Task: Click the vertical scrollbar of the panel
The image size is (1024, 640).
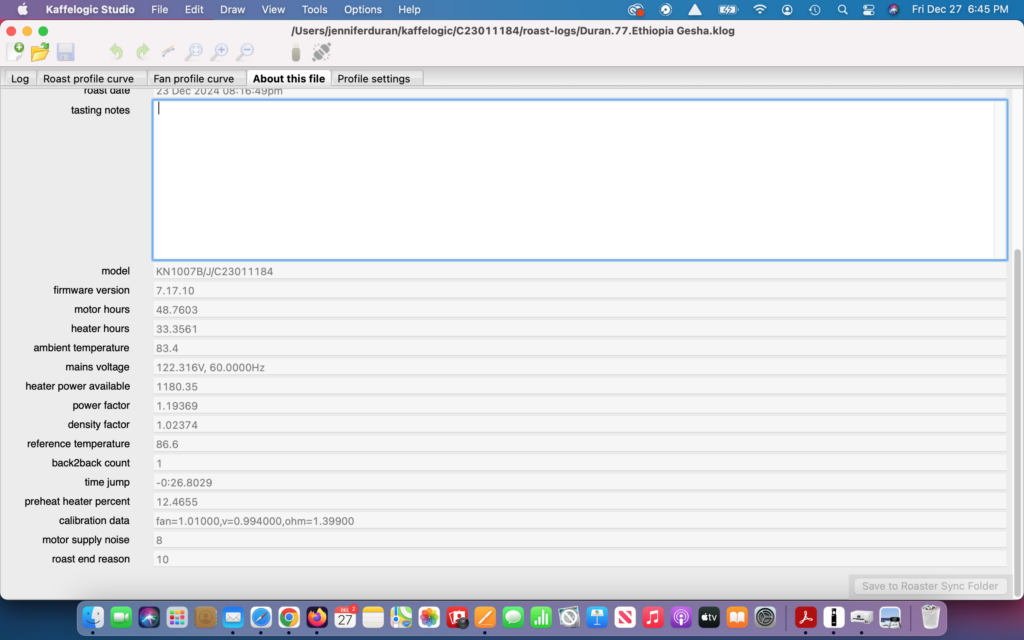Action: (x=1017, y=423)
